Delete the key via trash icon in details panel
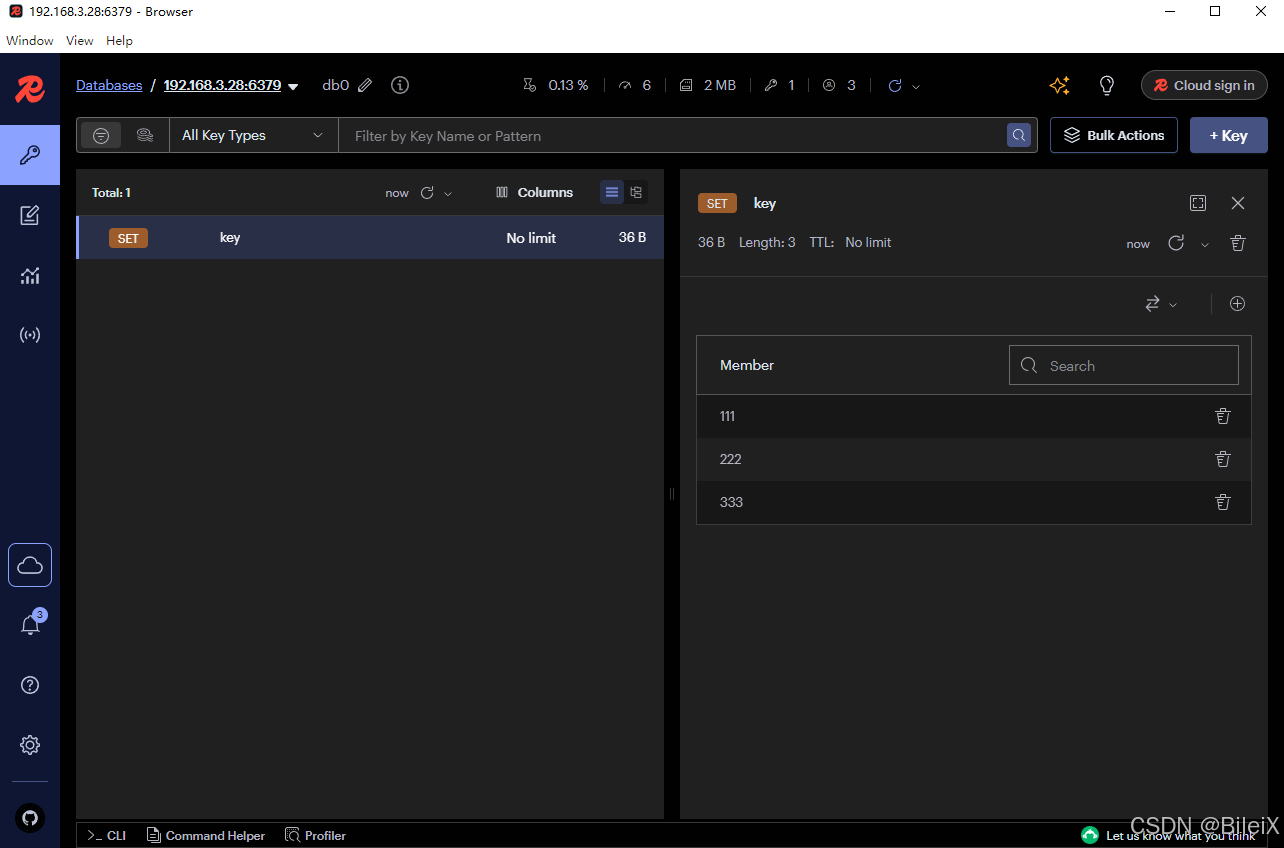Image resolution: width=1284 pixels, height=848 pixels. tap(1237, 243)
